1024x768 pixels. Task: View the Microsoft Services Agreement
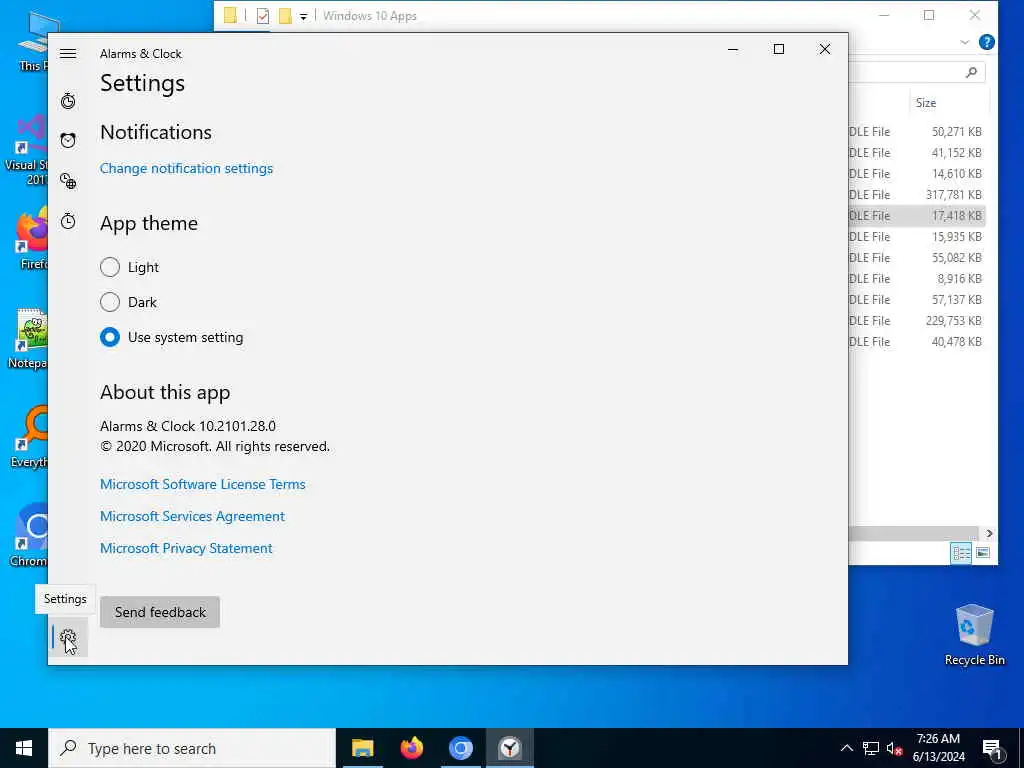(x=192, y=516)
